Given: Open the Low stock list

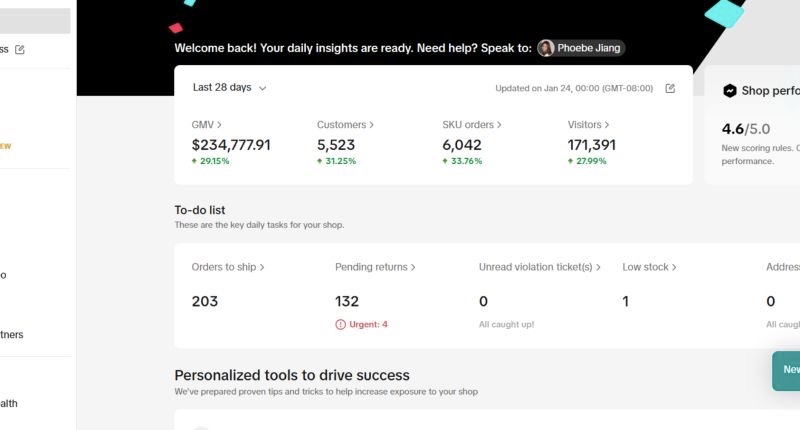Looking at the screenshot, I should tap(649, 267).
